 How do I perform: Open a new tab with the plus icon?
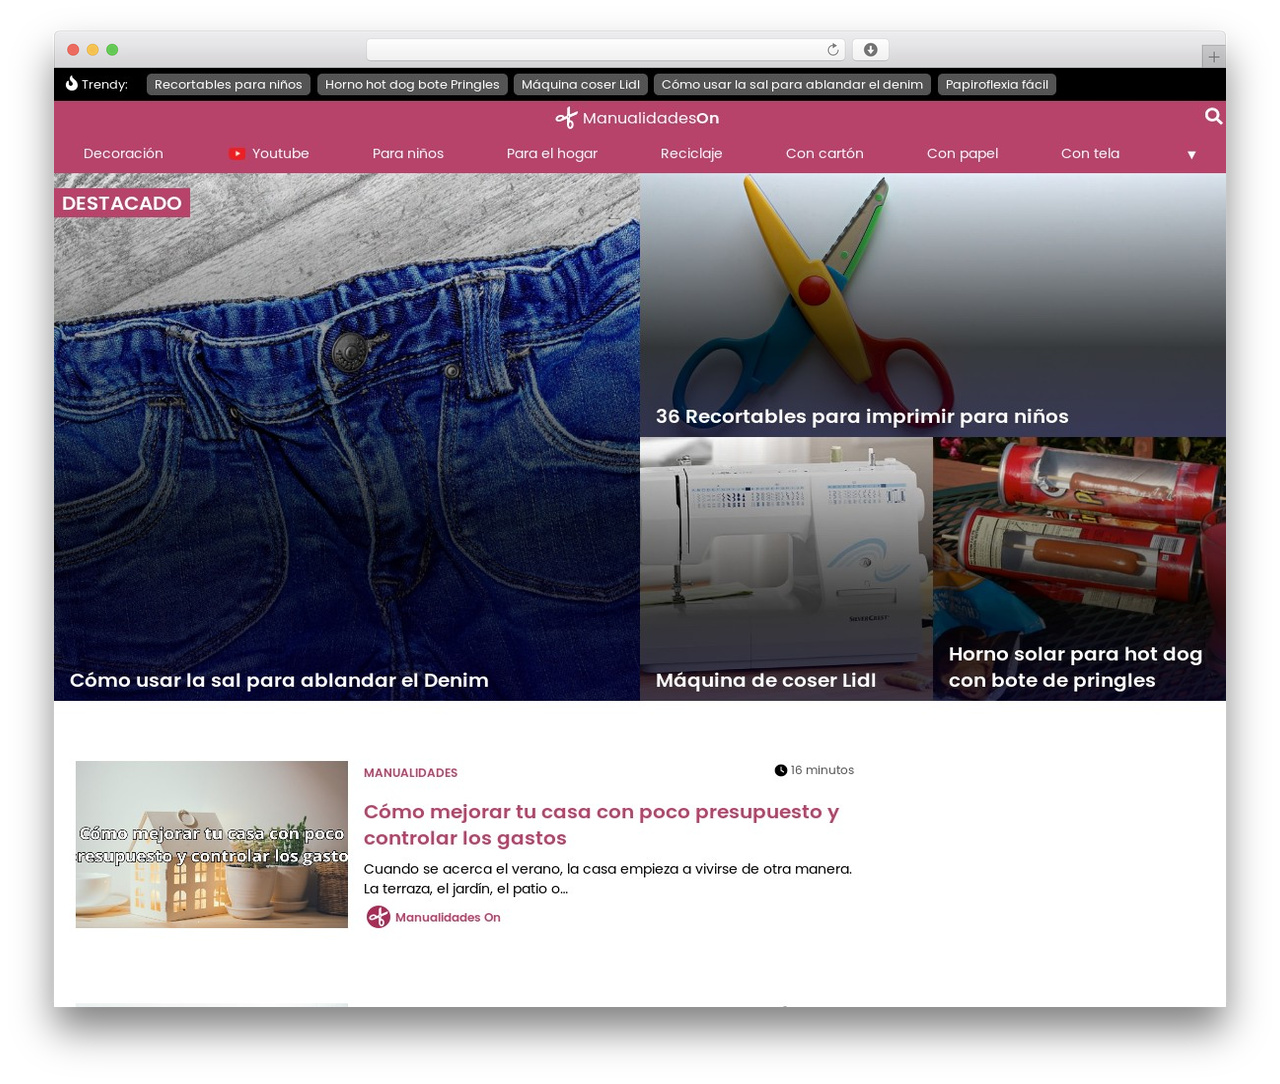pyautogui.click(x=1213, y=57)
